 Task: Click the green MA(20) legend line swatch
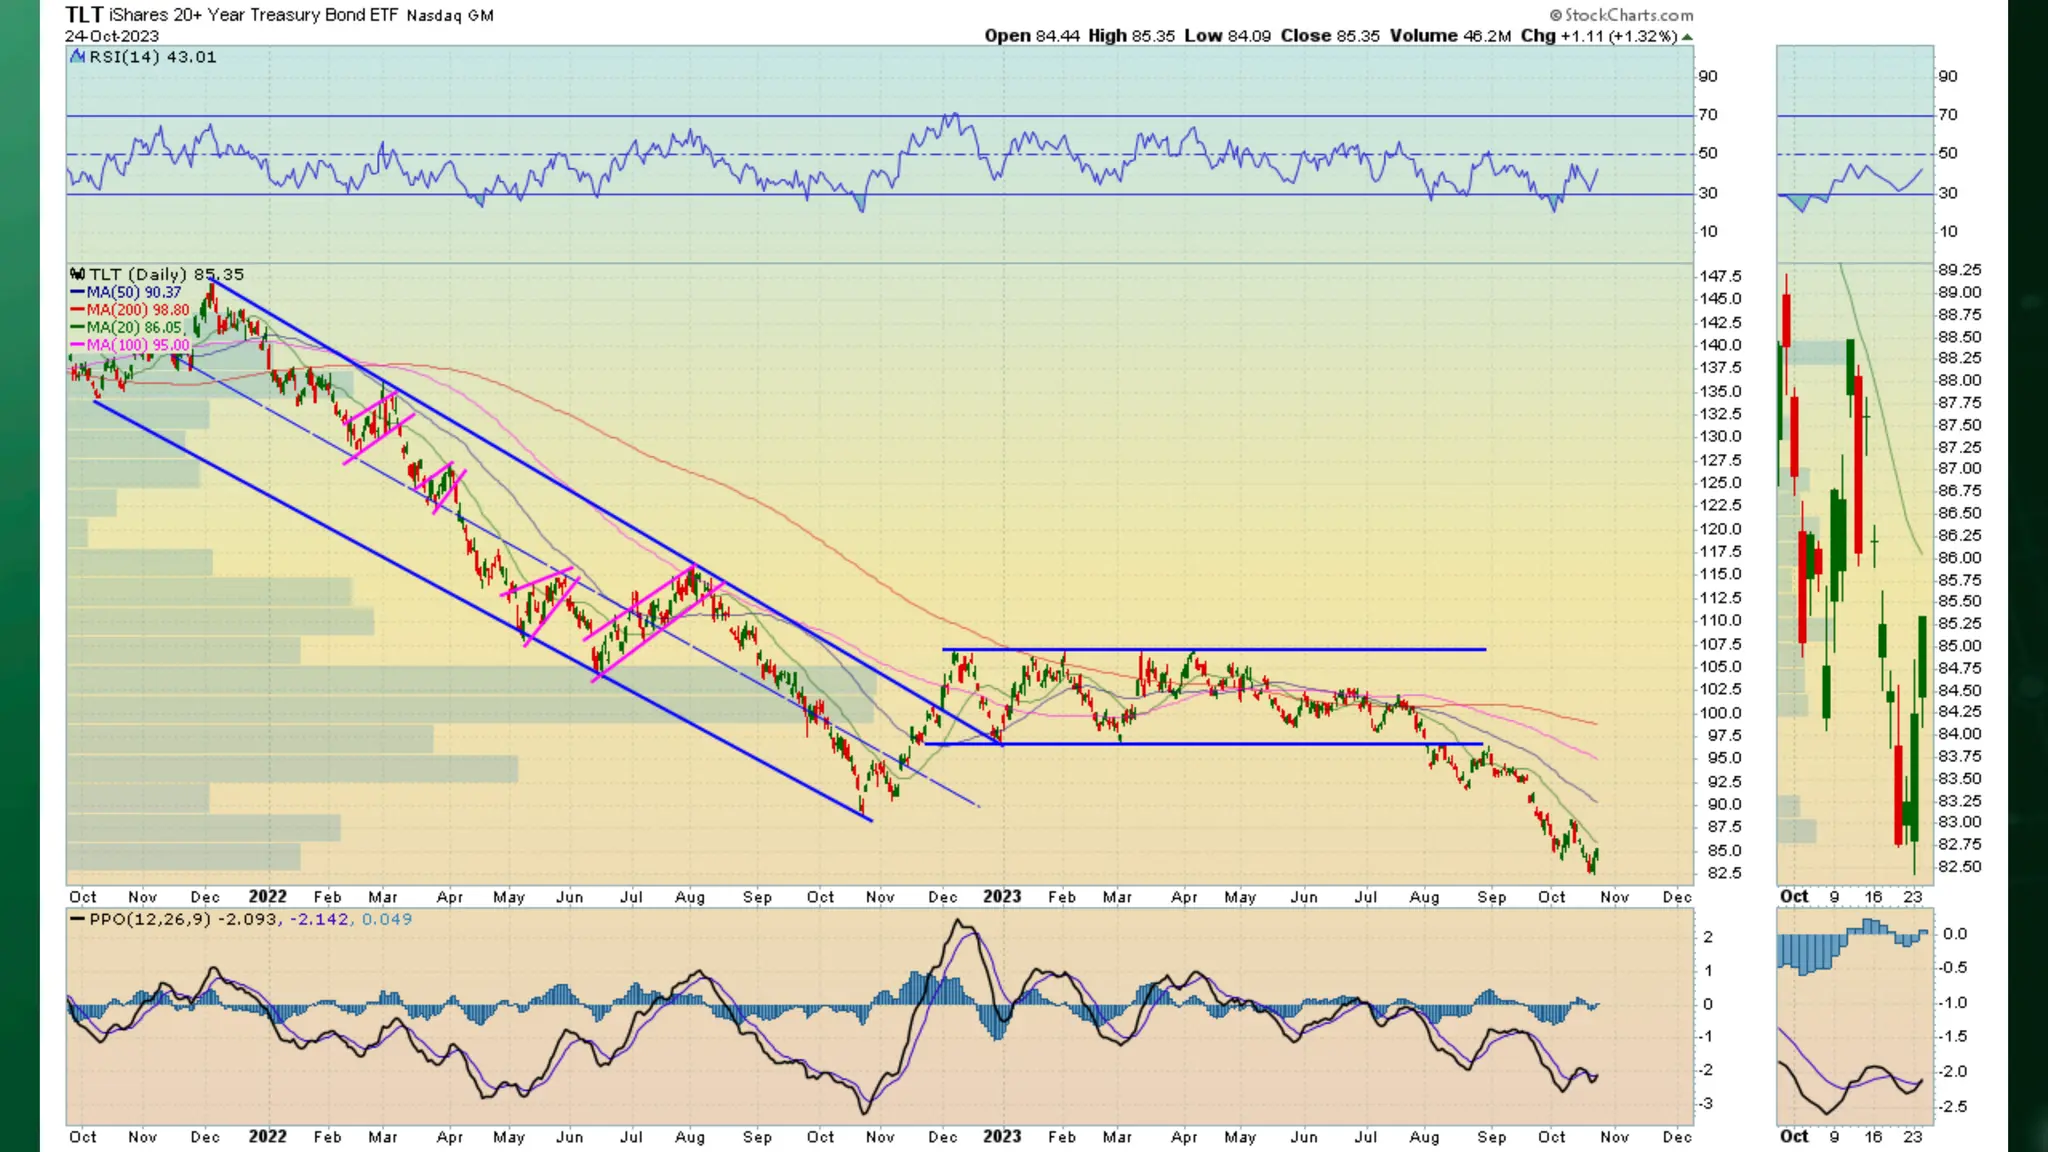77,328
